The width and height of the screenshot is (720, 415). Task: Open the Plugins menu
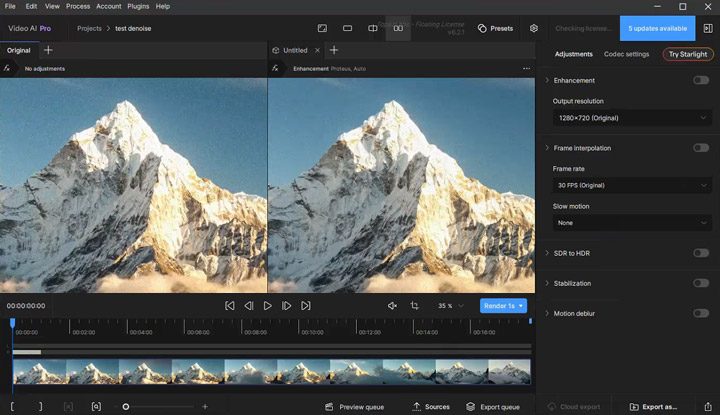point(138,6)
